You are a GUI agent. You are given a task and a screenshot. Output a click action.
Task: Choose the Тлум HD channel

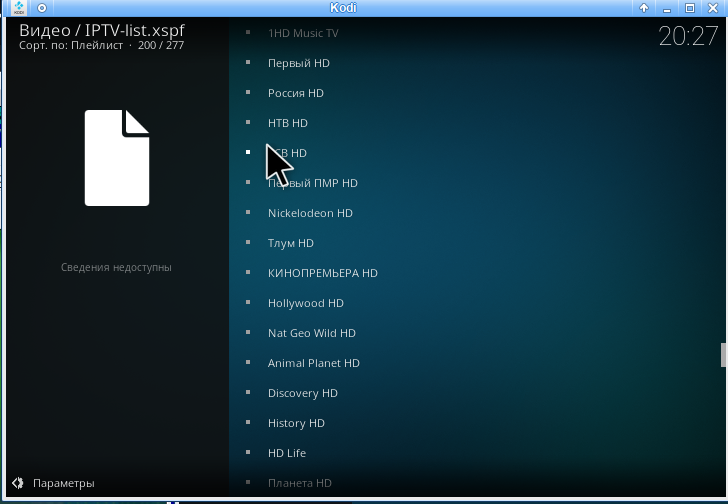(x=290, y=243)
